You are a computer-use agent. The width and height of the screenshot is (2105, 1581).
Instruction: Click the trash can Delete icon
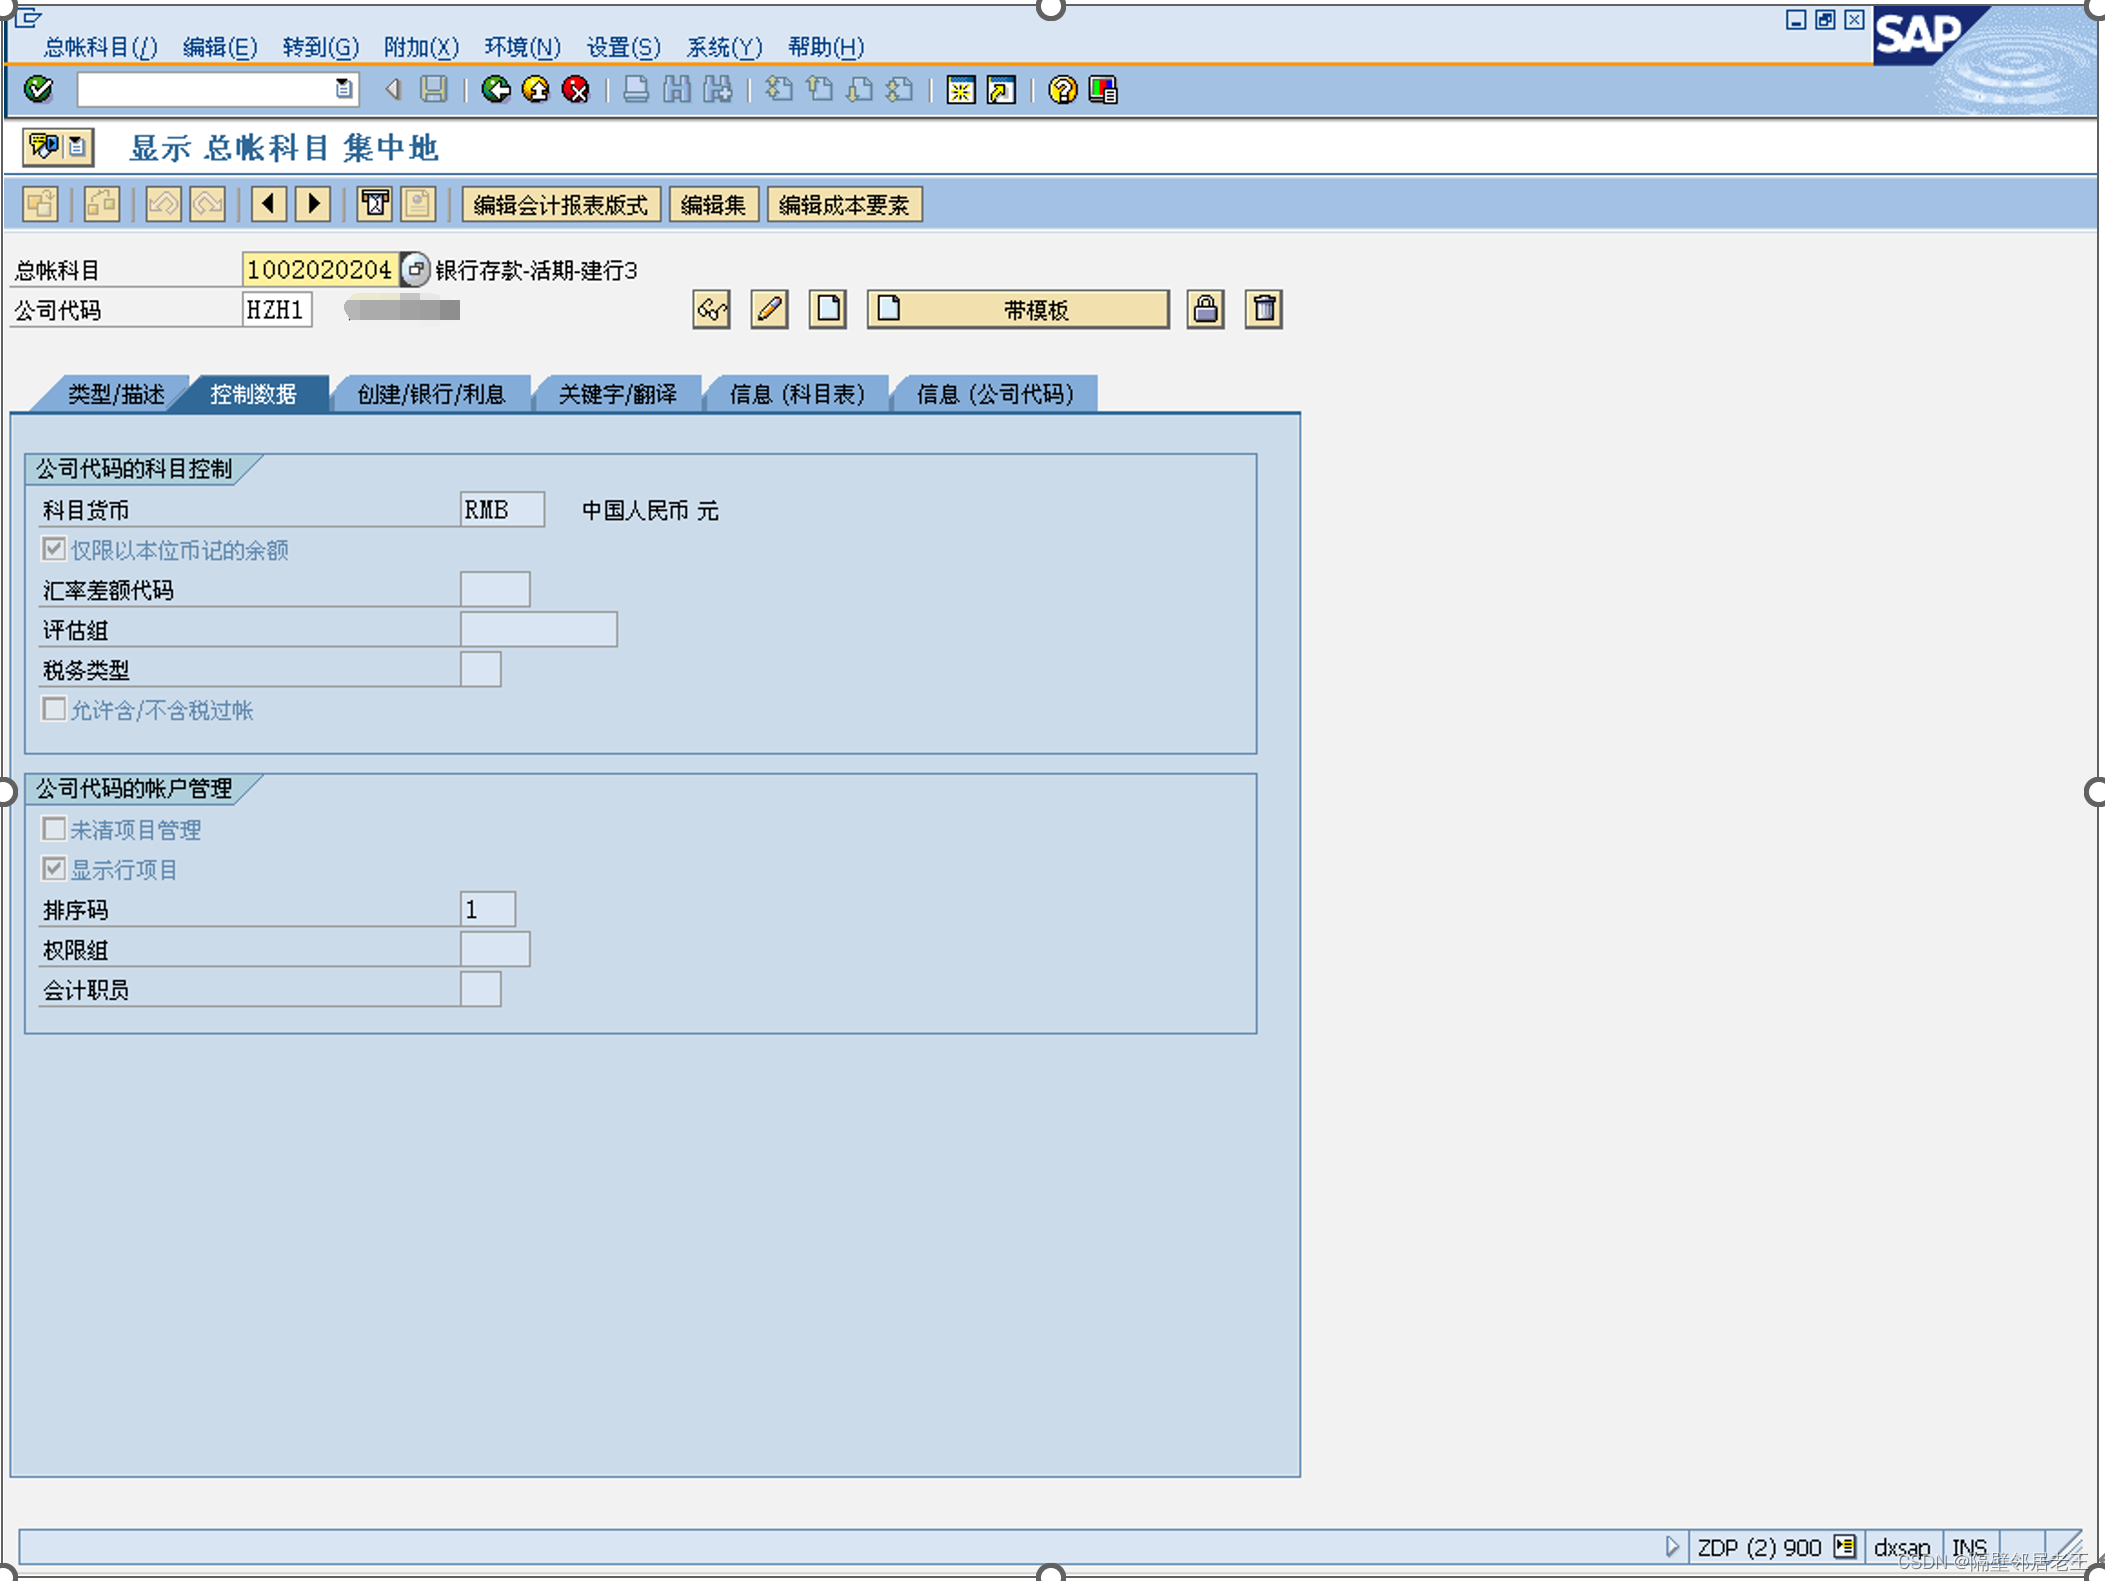coord(1264,309)
